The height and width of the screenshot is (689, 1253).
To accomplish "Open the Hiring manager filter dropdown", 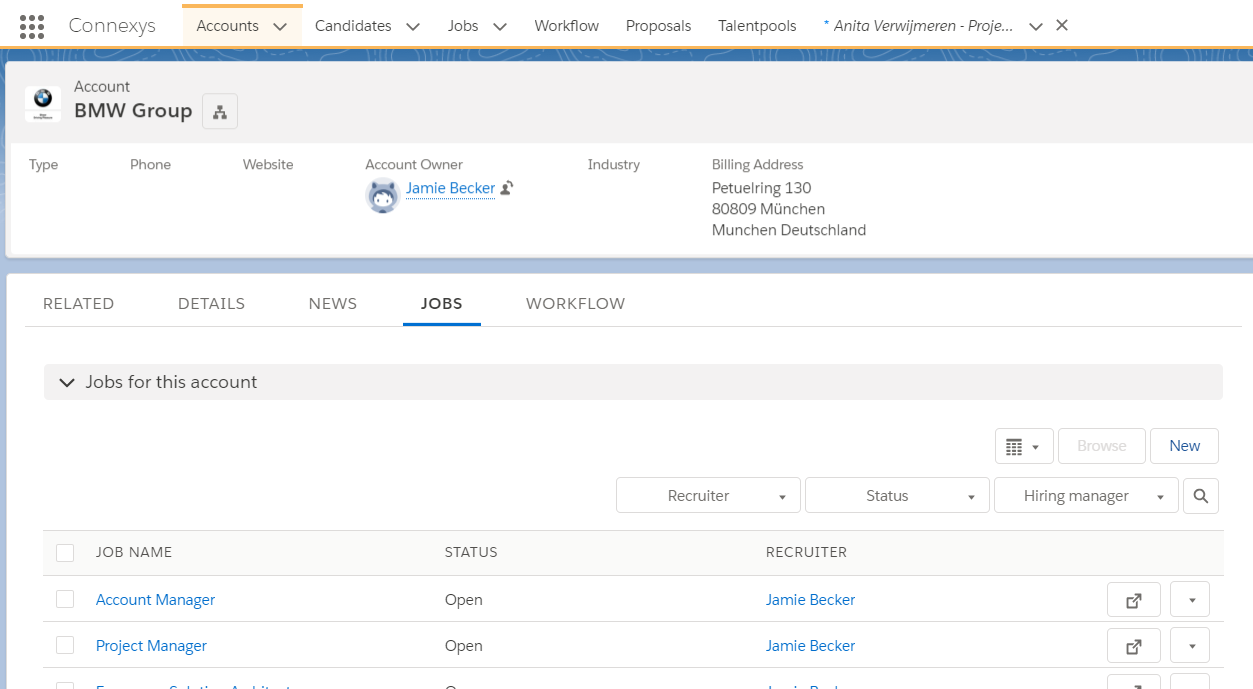I will click(x=1086, y=496).
